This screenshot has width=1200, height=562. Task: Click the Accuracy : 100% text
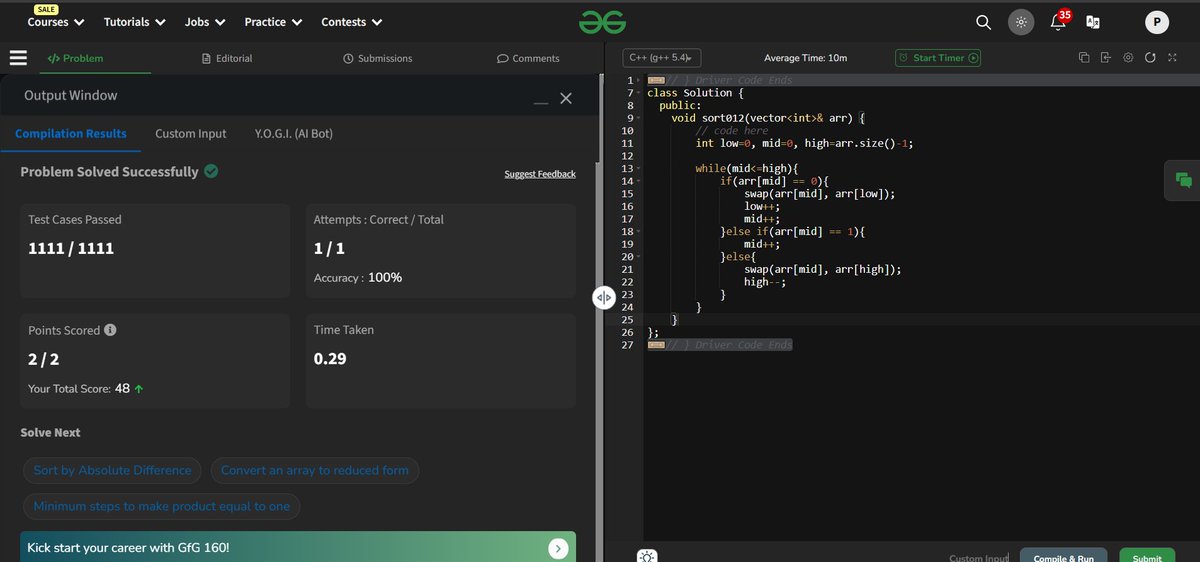358,277
